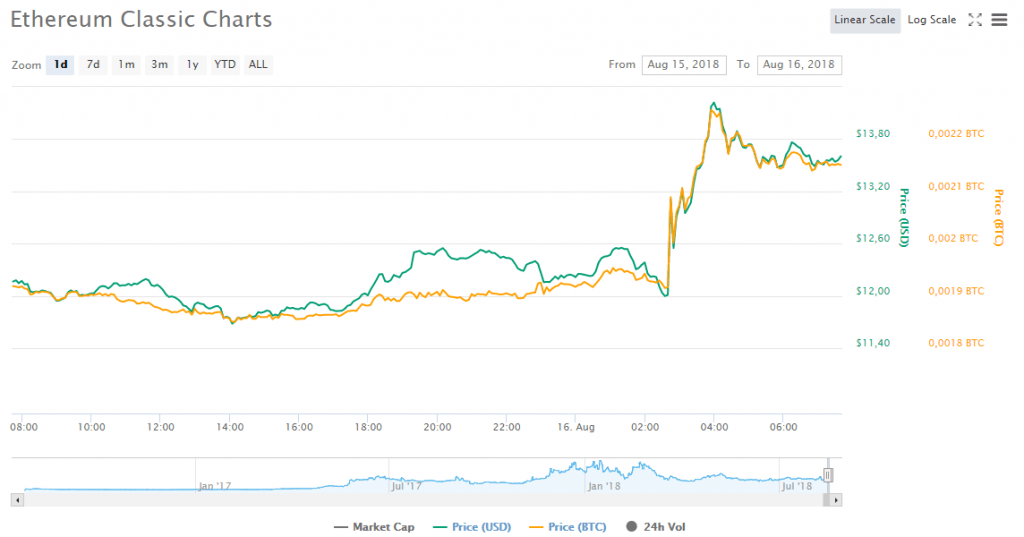
Task: Edit the From date field
Action: [x=685, y=65]
